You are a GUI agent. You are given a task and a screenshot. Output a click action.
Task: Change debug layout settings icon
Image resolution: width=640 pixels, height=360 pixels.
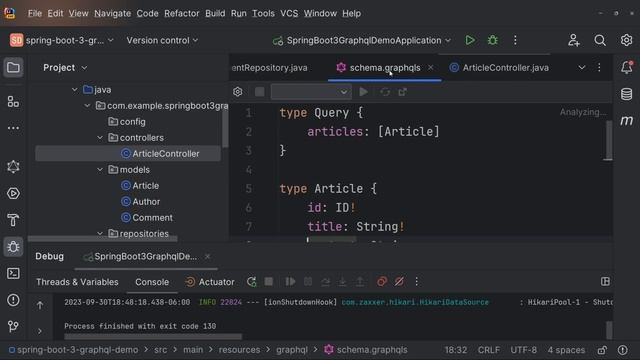(605, 282)
